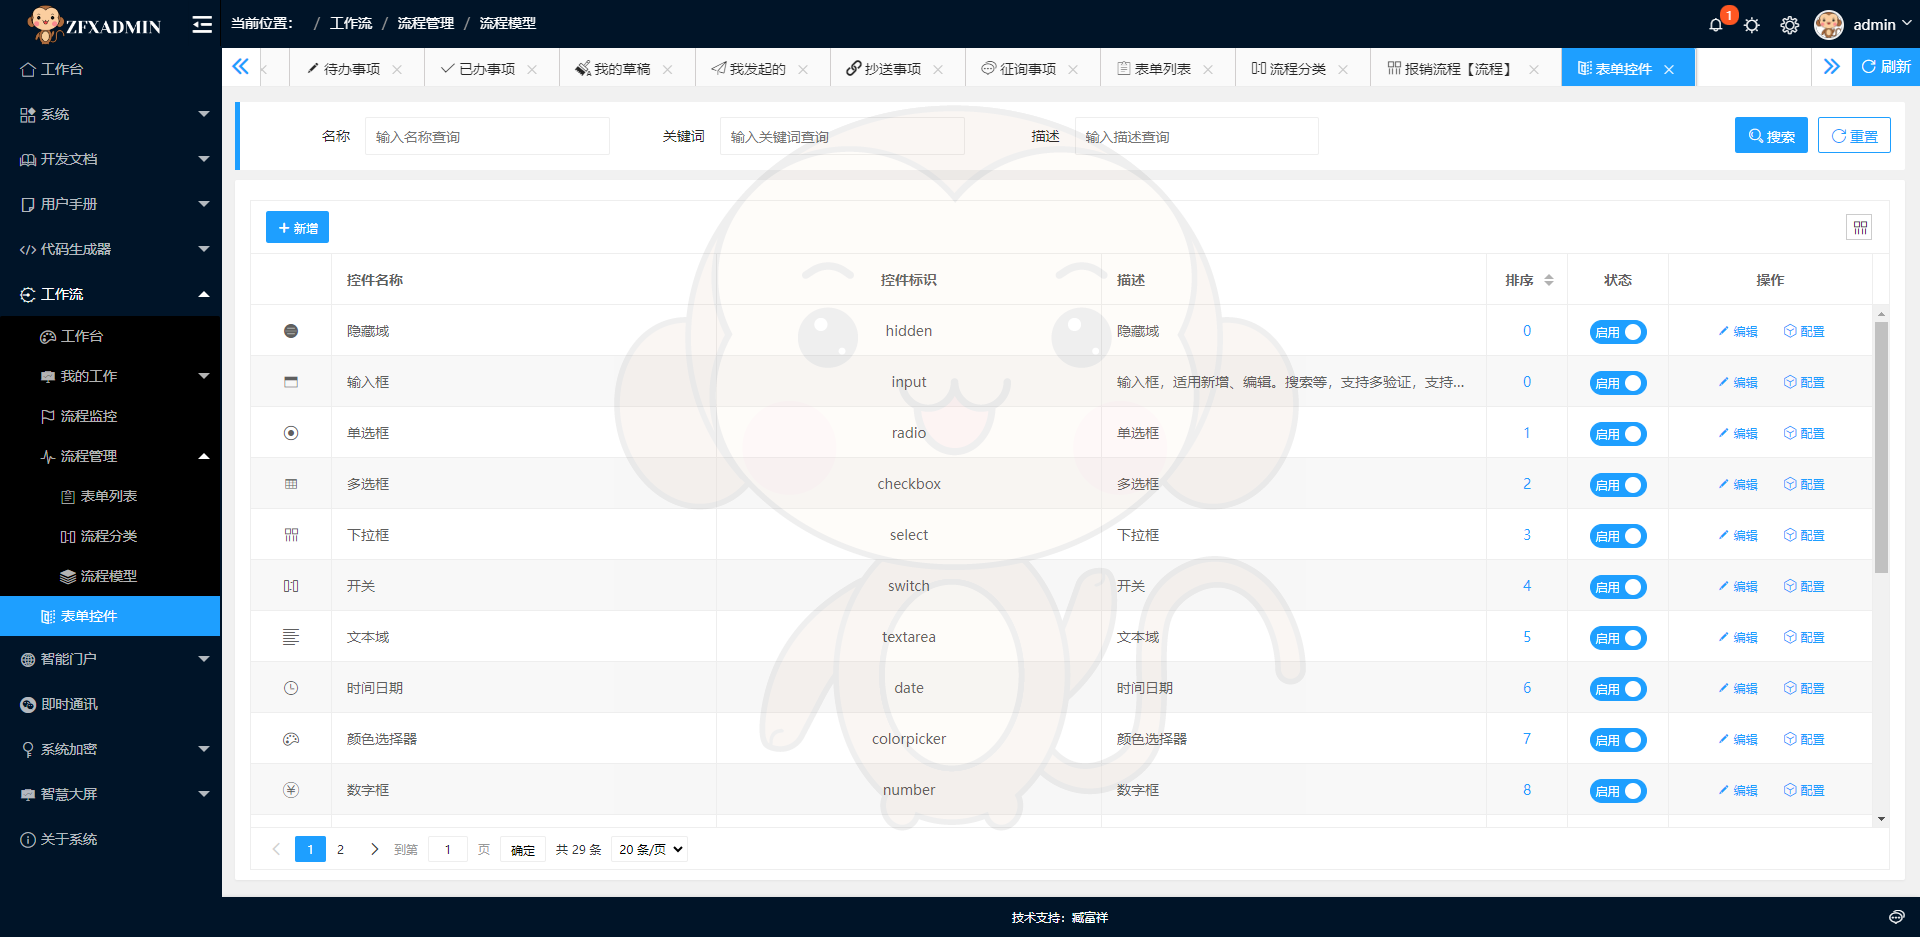The height and width of the screenshot is (937, 1920).
Task: Click the 时间日期 clock icon
Action: pyautogui.click(x=291, y=688)
